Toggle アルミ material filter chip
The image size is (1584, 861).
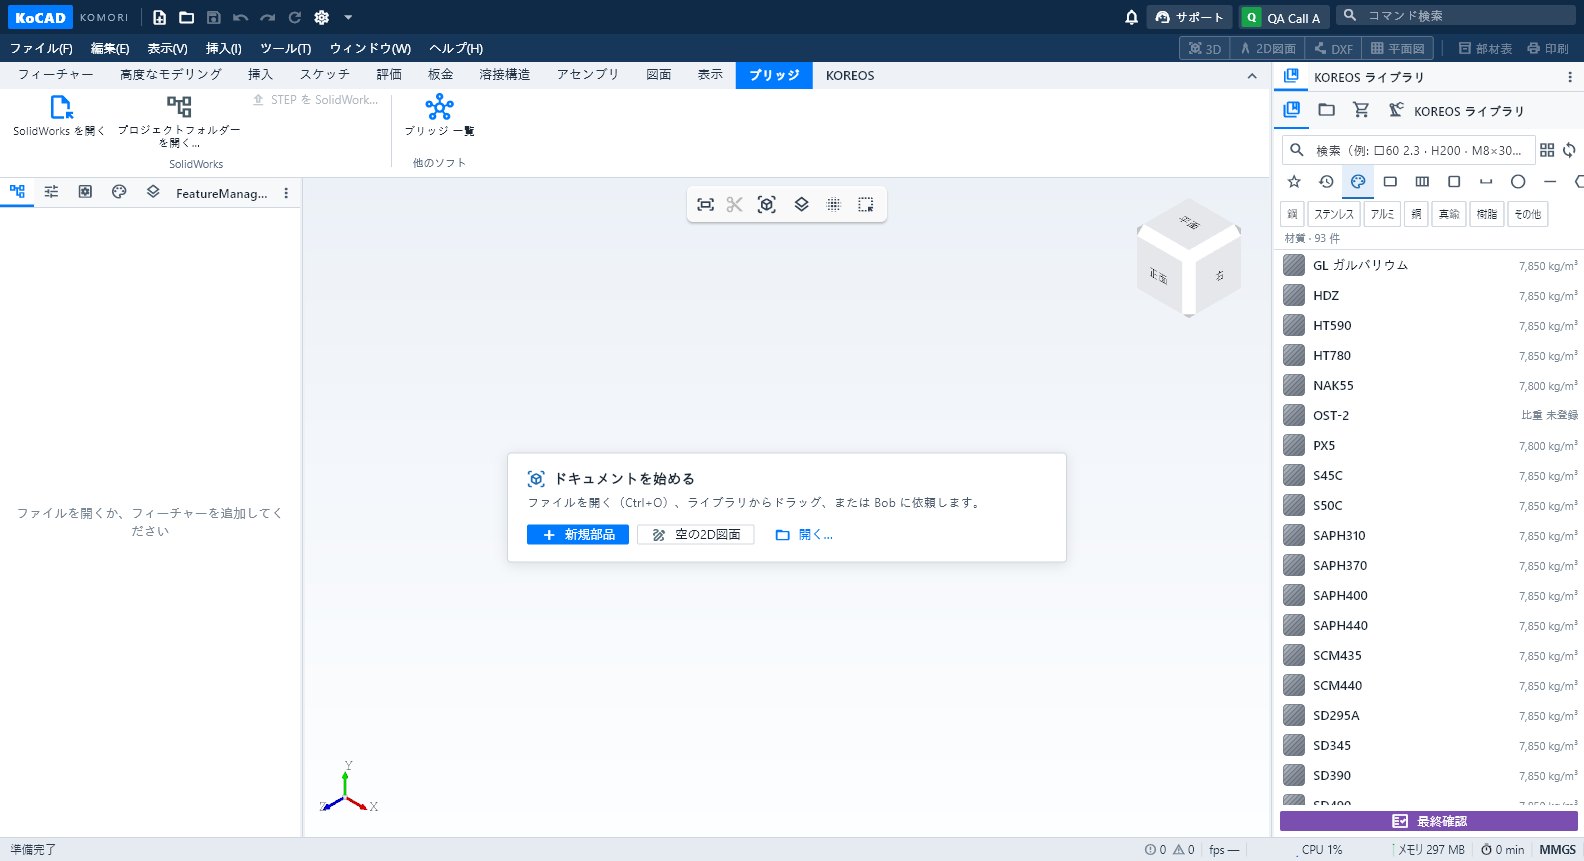pos(1382,214)
